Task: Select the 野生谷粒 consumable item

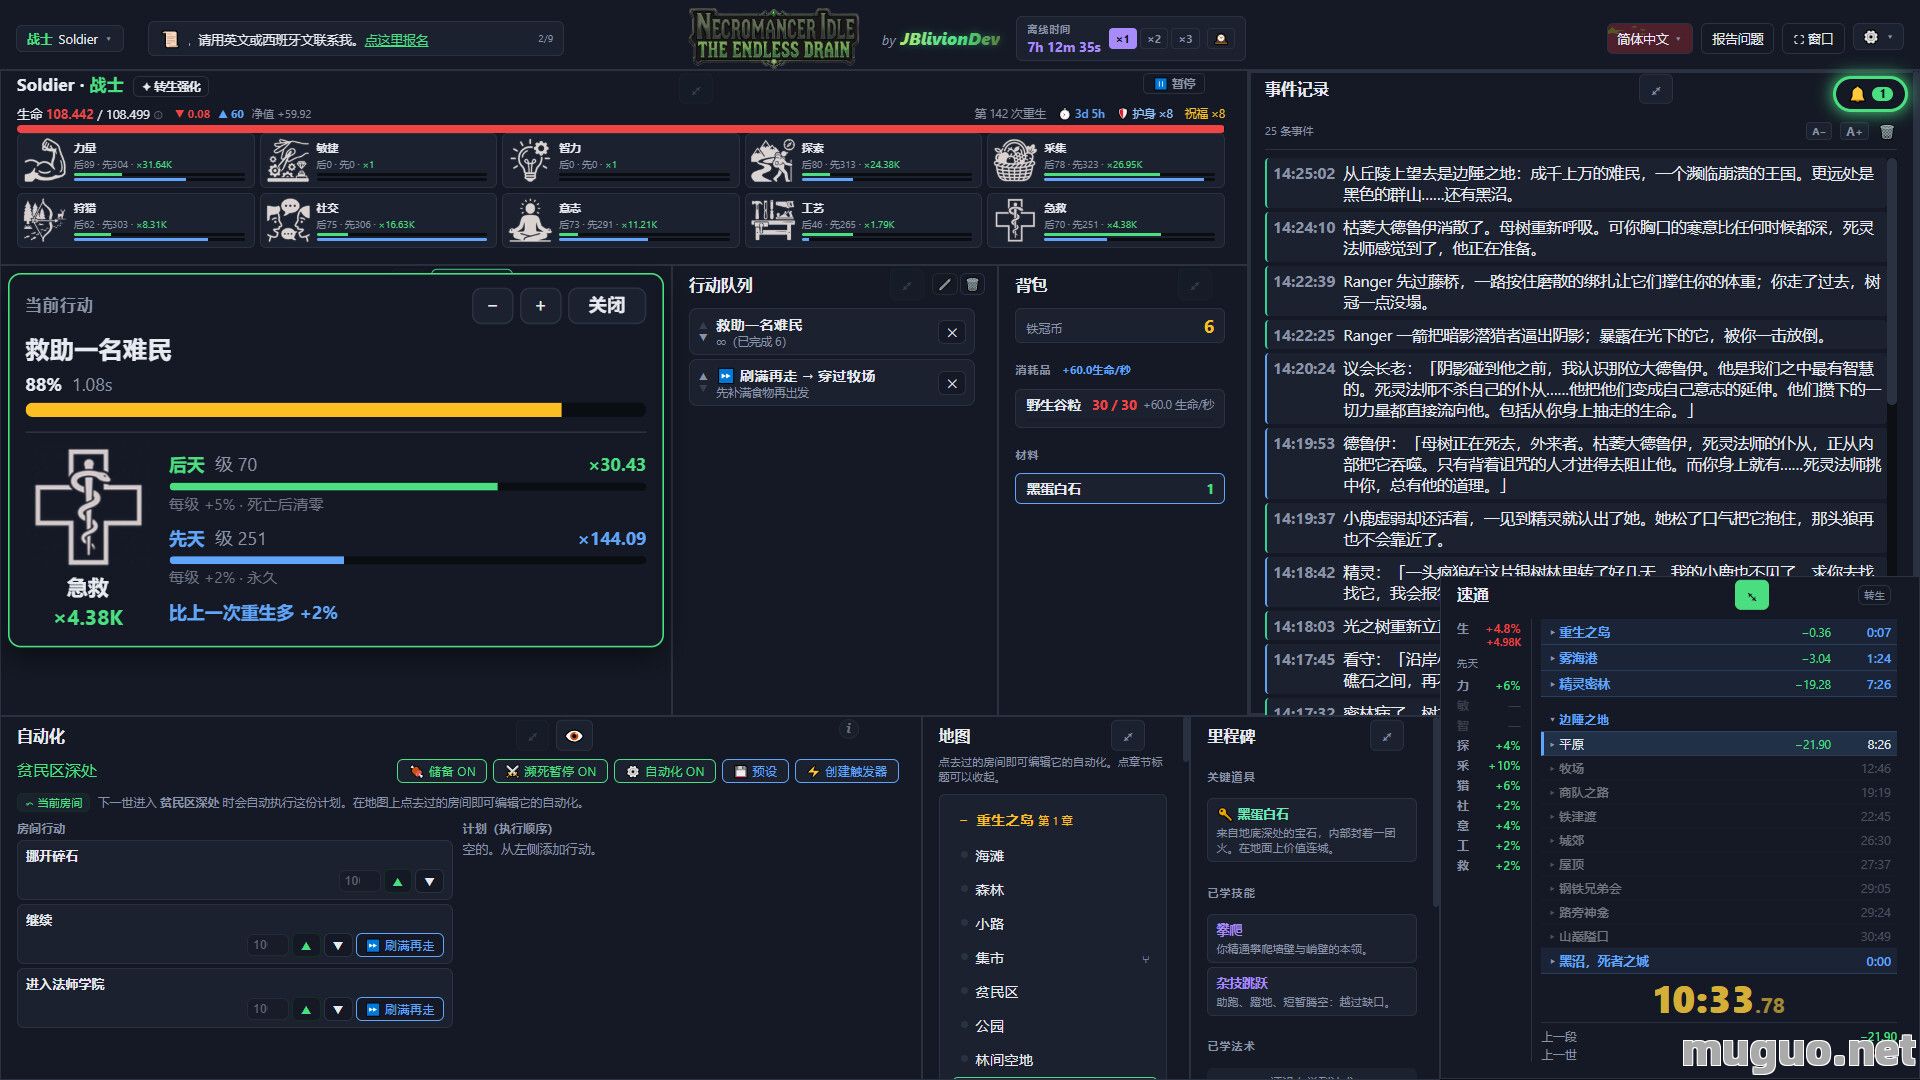Action: (x=1119, y=406)
